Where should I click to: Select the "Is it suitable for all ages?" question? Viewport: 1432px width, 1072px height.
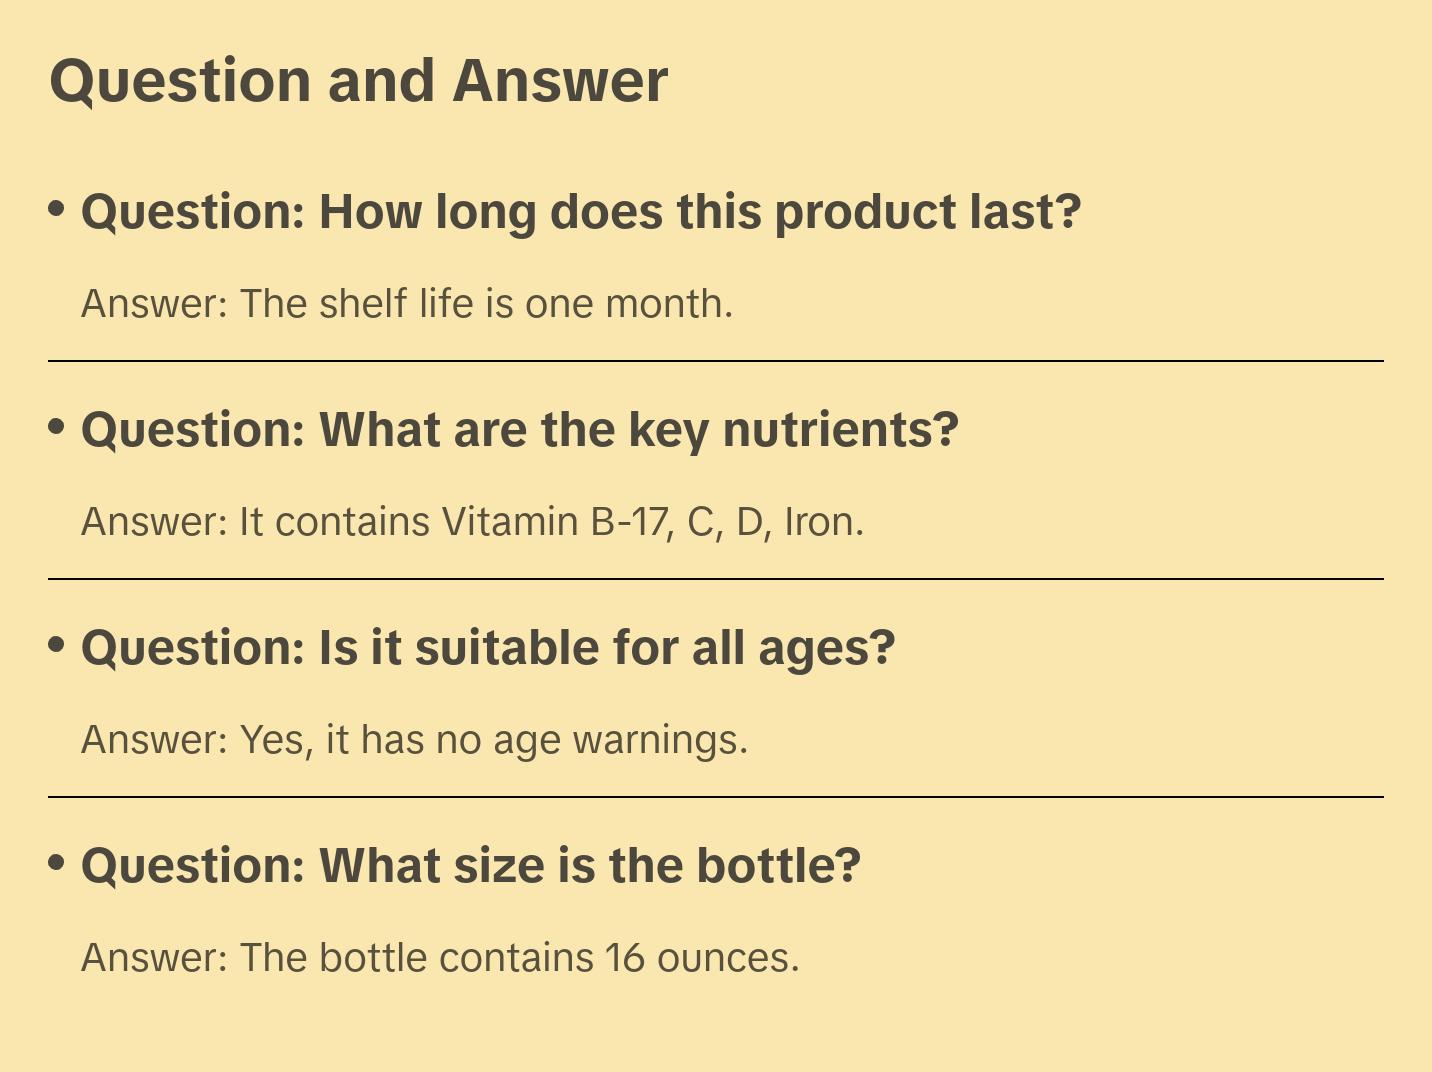[x=487, y=648]
